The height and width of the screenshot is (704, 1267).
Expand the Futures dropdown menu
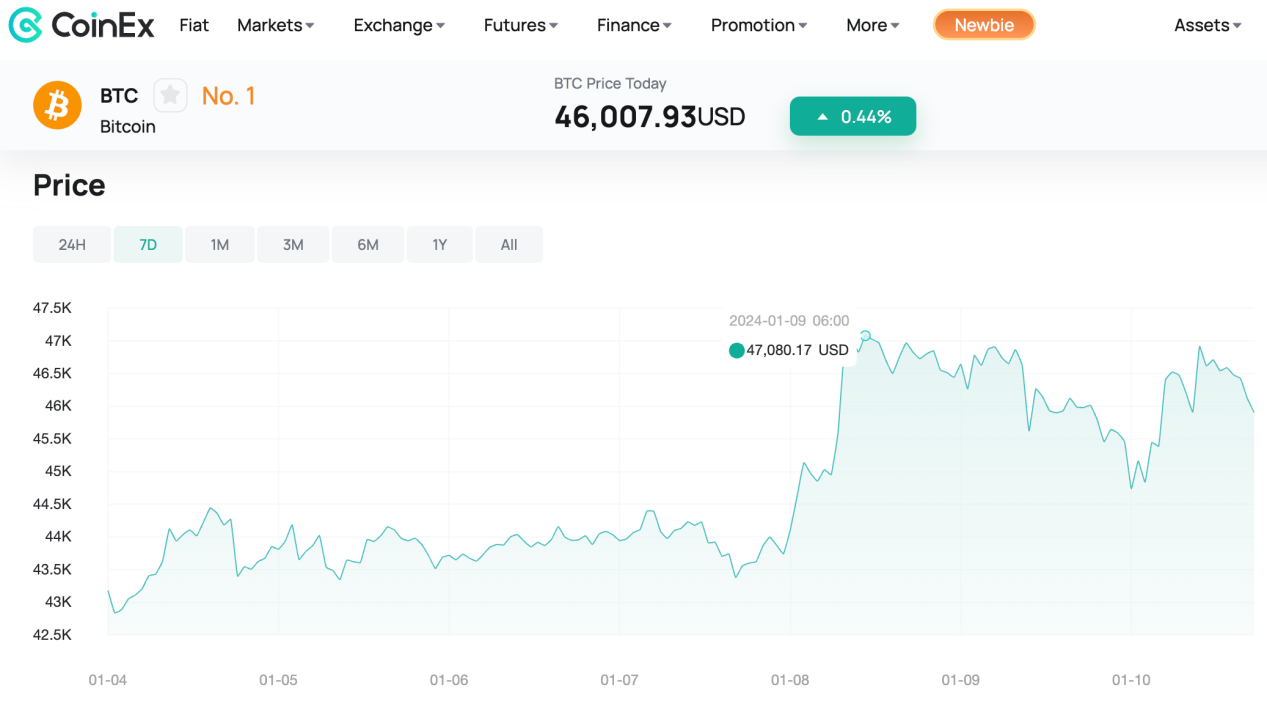(x=520, y=25)
